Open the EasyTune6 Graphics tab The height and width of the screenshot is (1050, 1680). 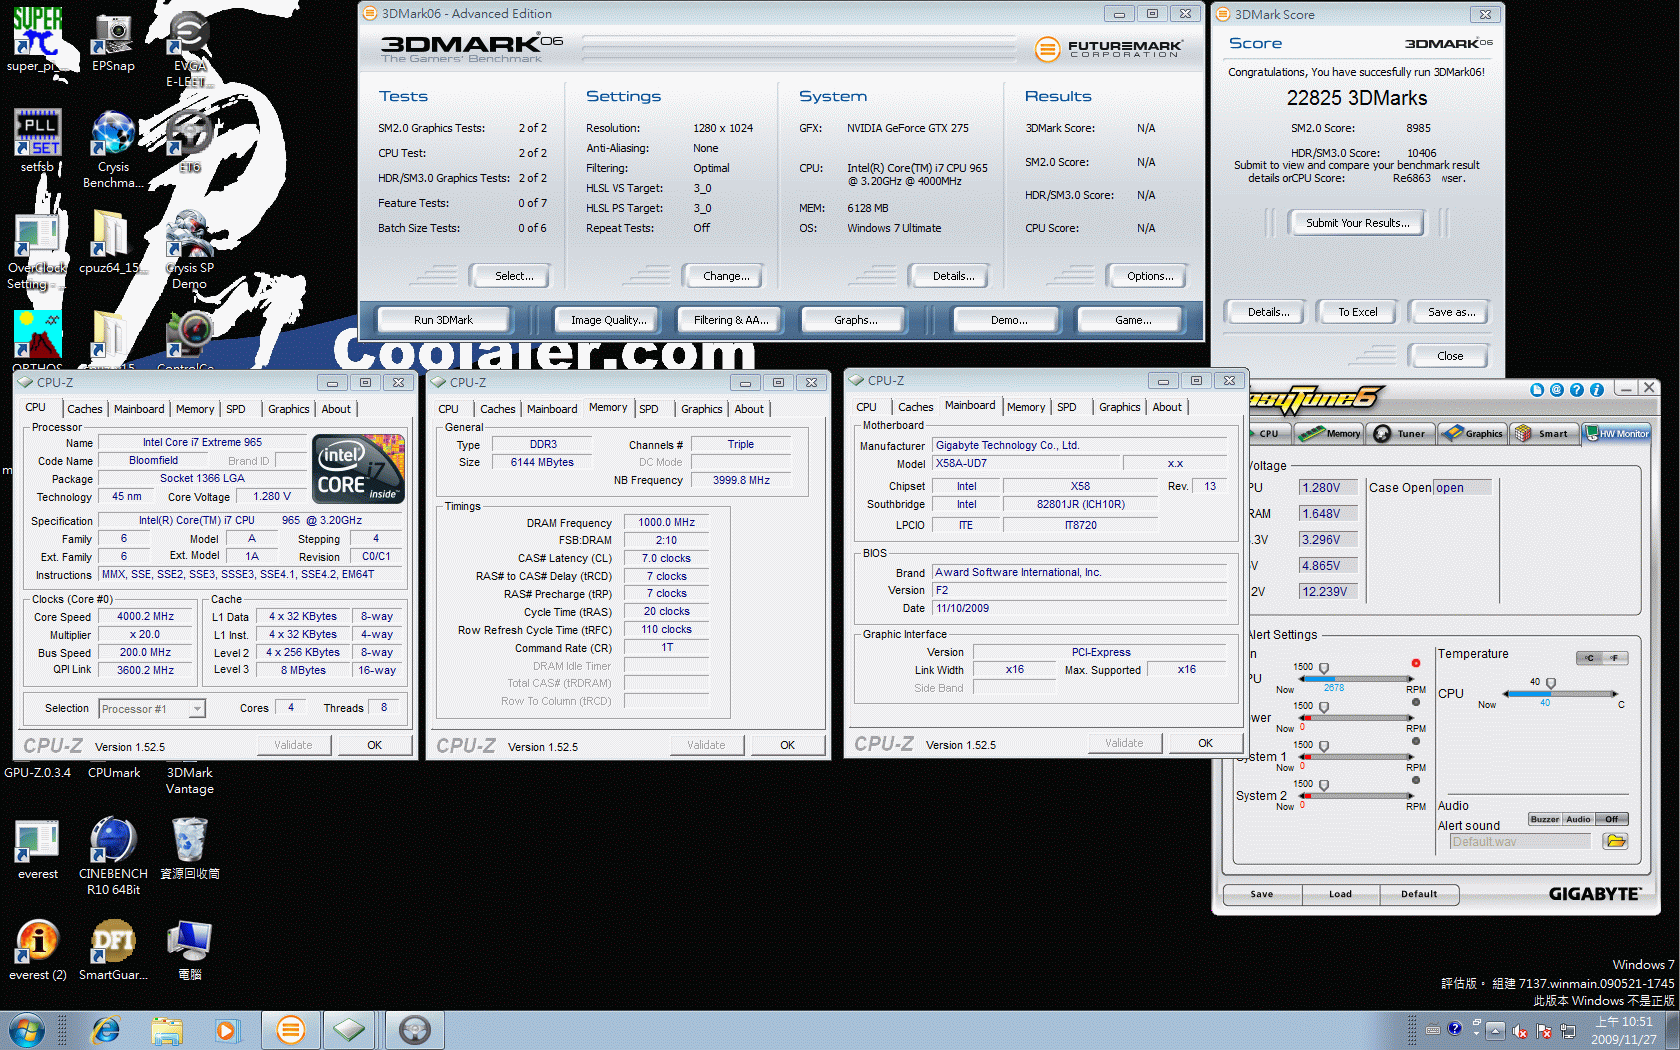(1473, 433)
